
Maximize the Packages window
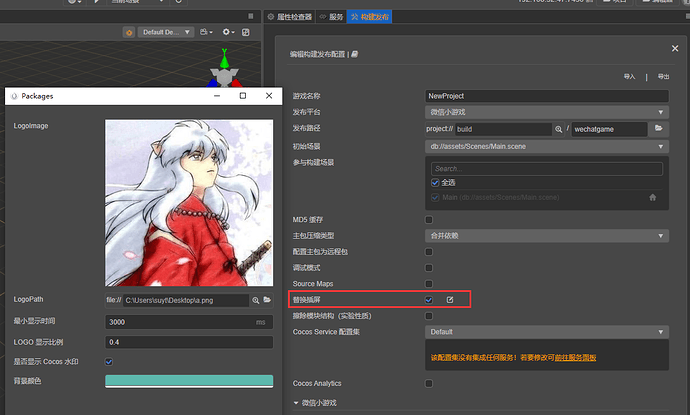coord(242,95)
